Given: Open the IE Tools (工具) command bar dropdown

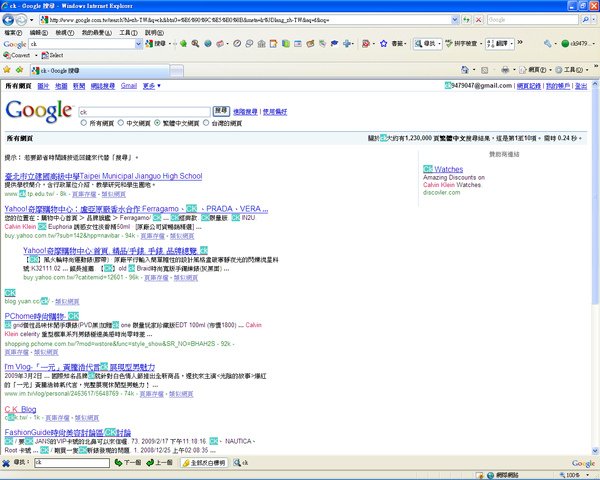Looking at the screenshot, I should [x=572, y=70].
